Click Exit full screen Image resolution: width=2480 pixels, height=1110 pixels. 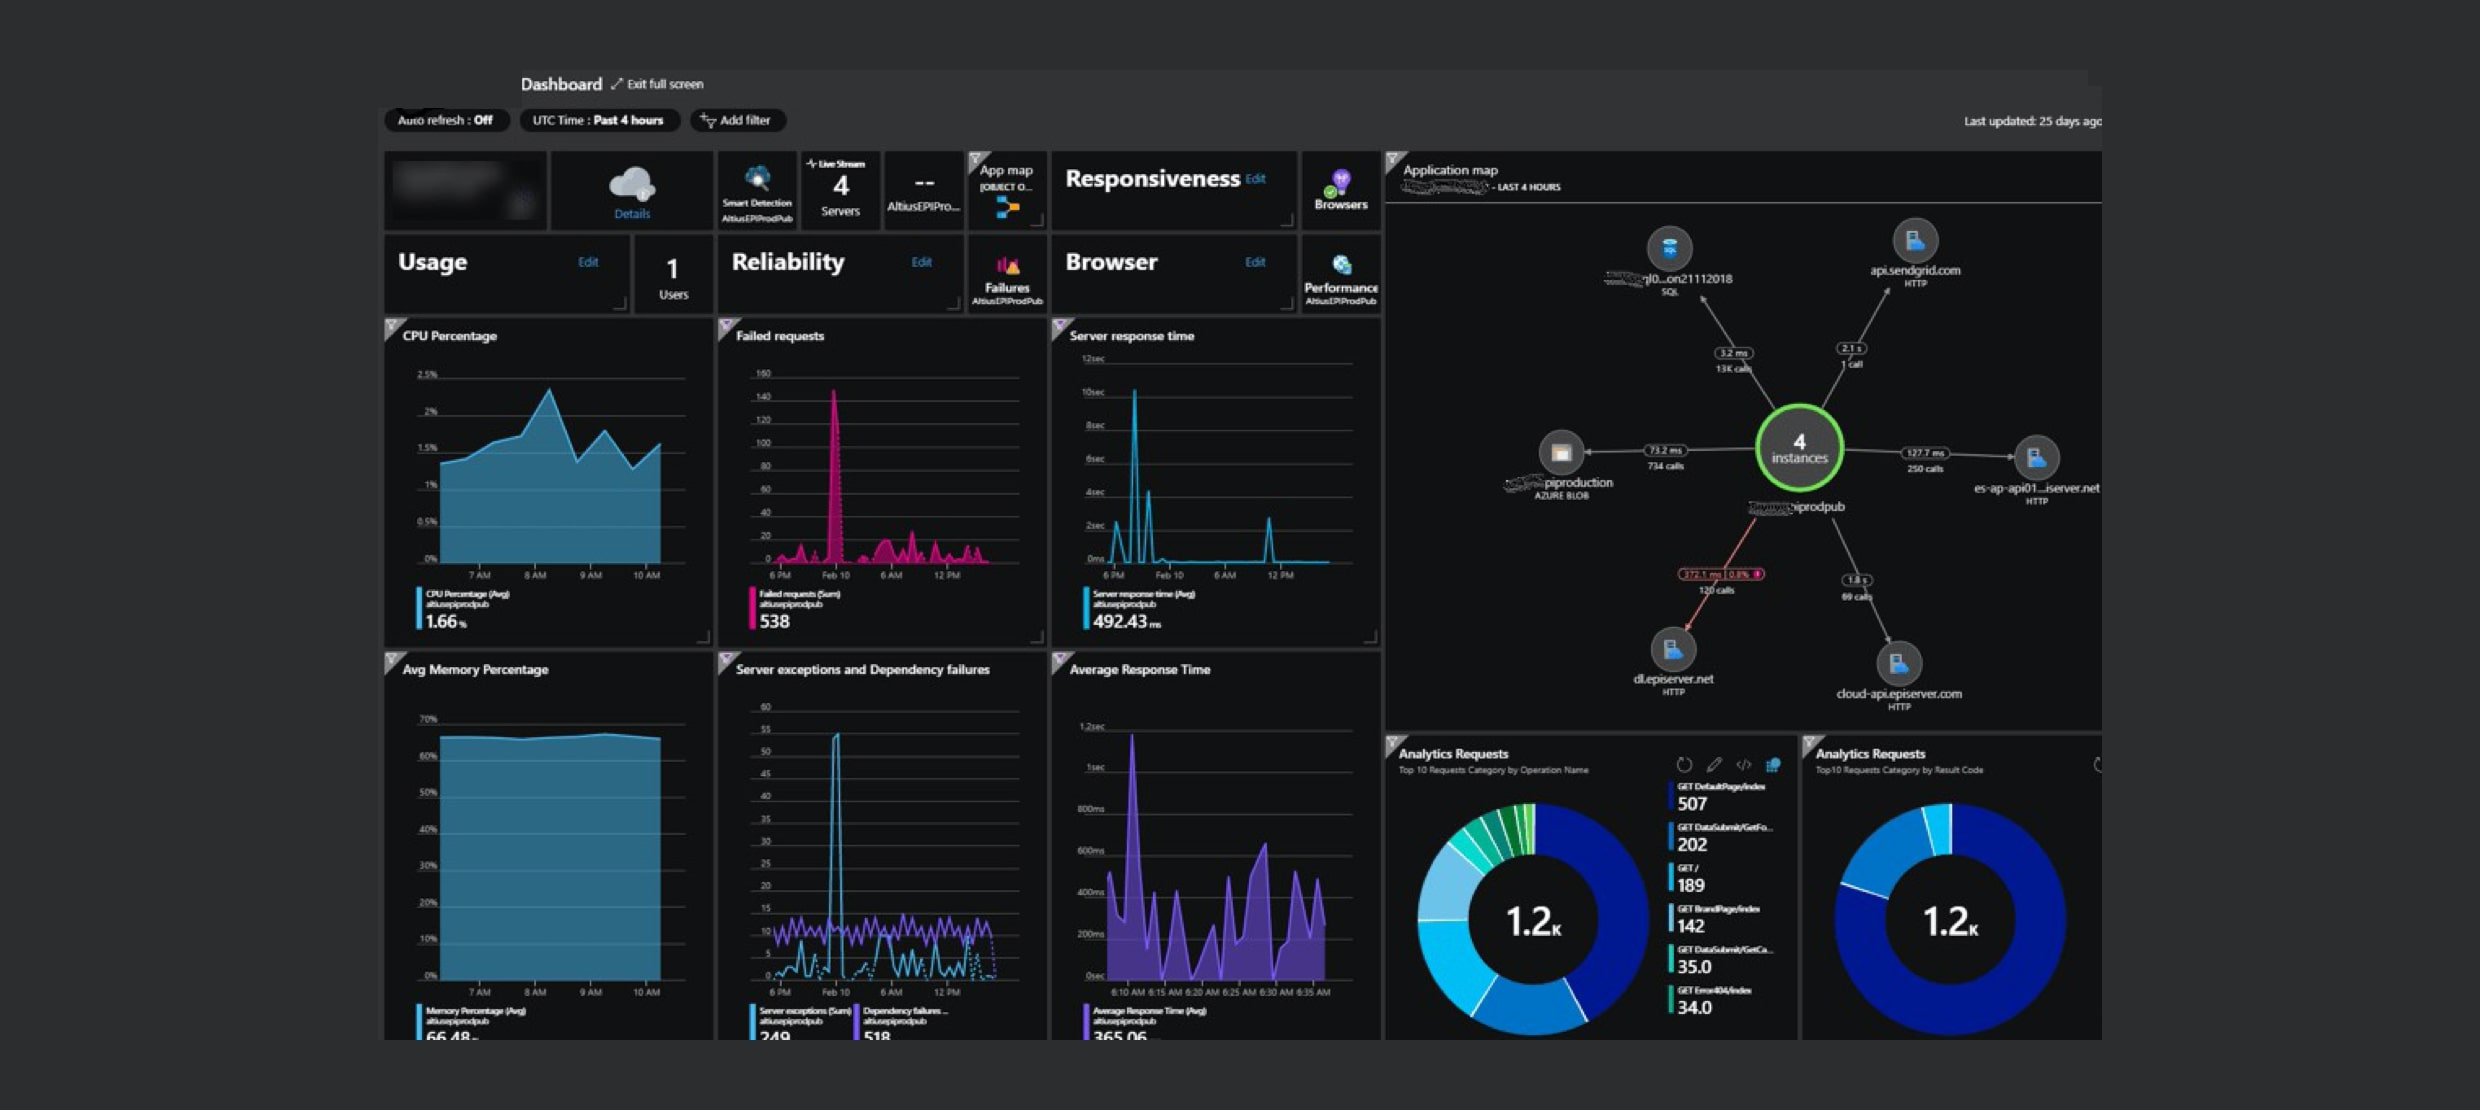(x=663, y=84)
